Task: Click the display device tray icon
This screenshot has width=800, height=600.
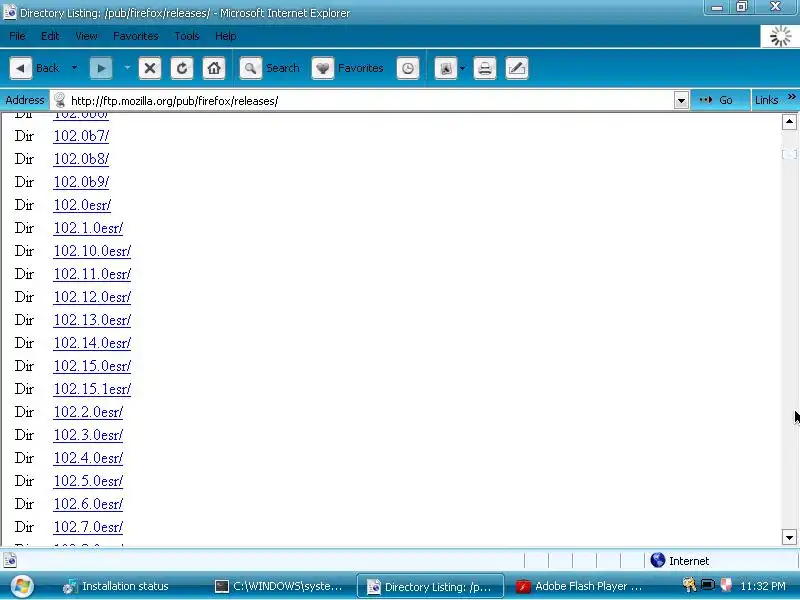Action: (x=708, y=585)
